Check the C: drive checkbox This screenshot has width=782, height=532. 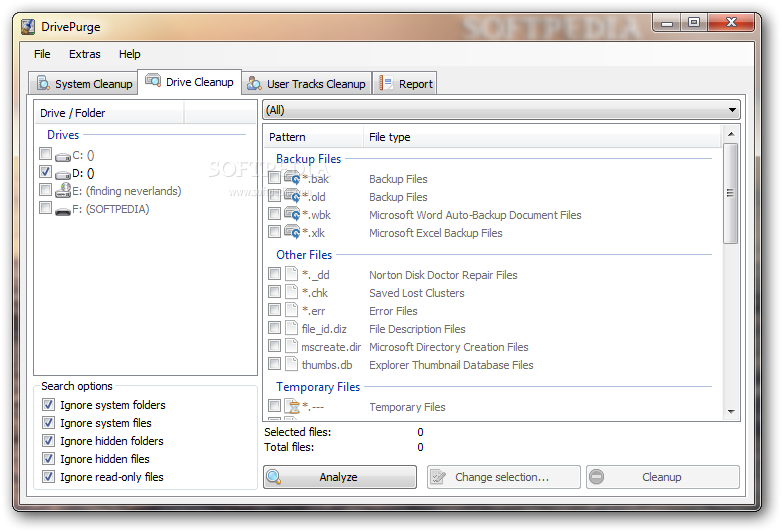45,154
